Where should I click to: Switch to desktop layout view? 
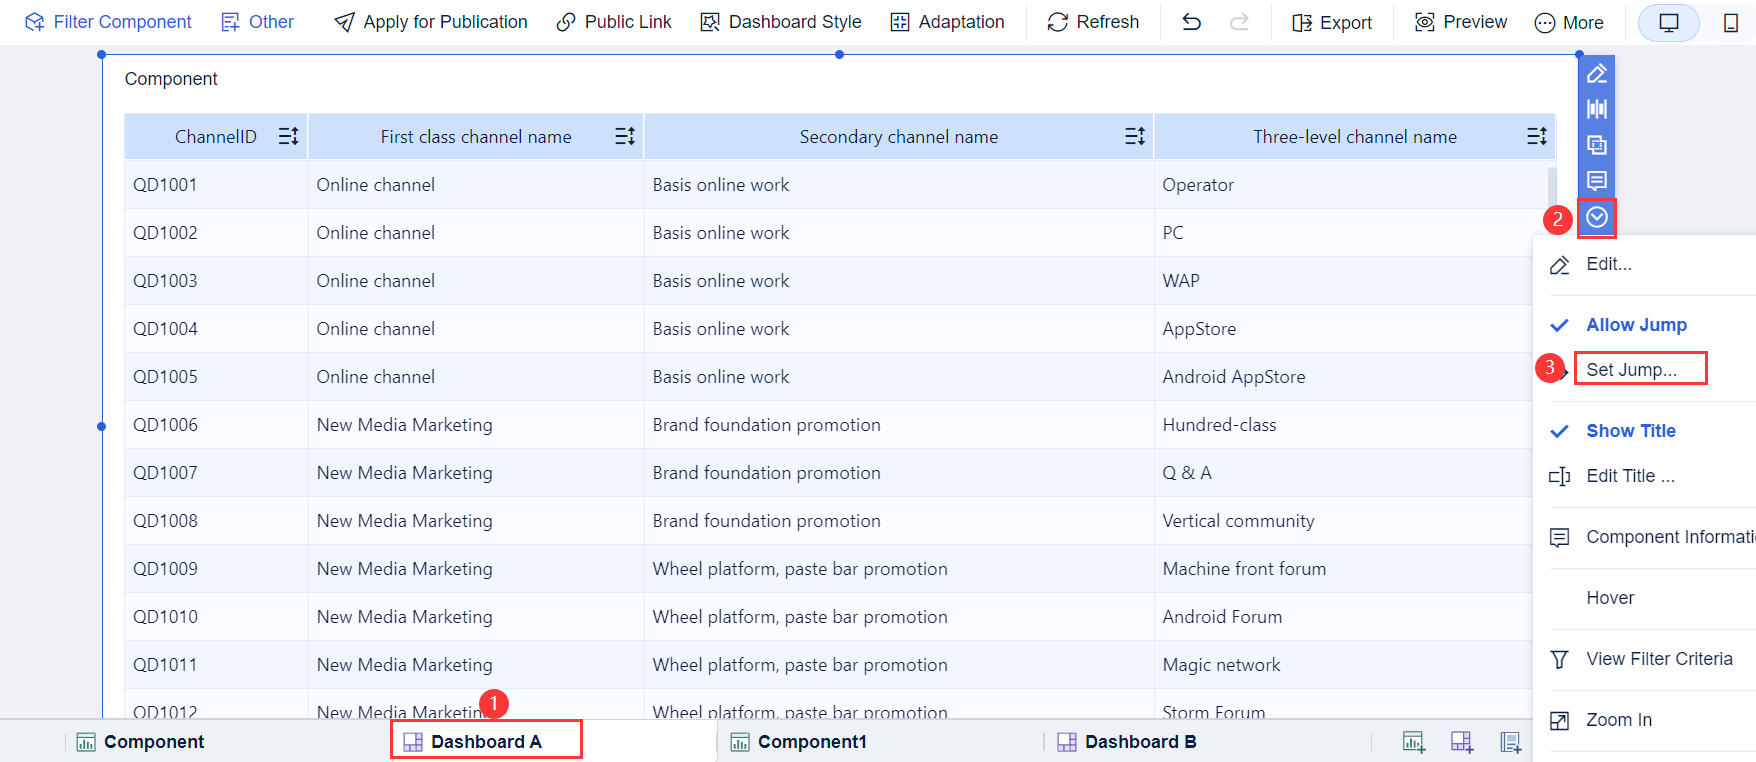point(1669,22)
